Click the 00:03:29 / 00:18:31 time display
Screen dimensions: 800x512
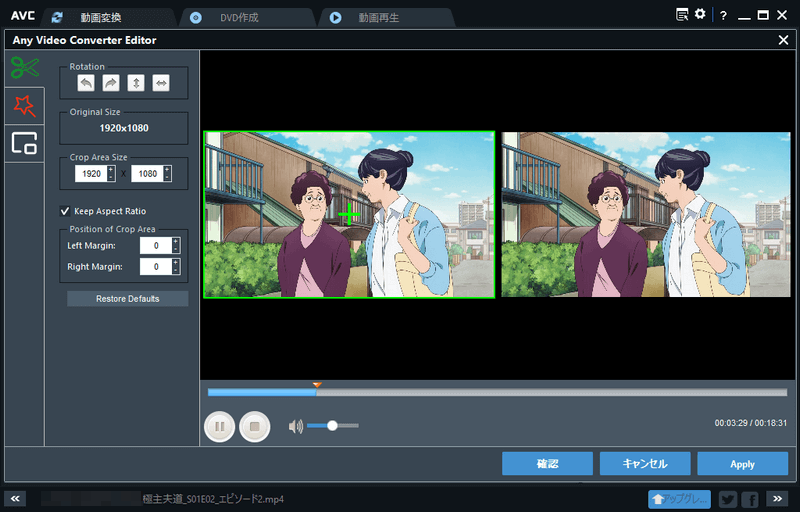pyautogui.click(x=751, y=423)
